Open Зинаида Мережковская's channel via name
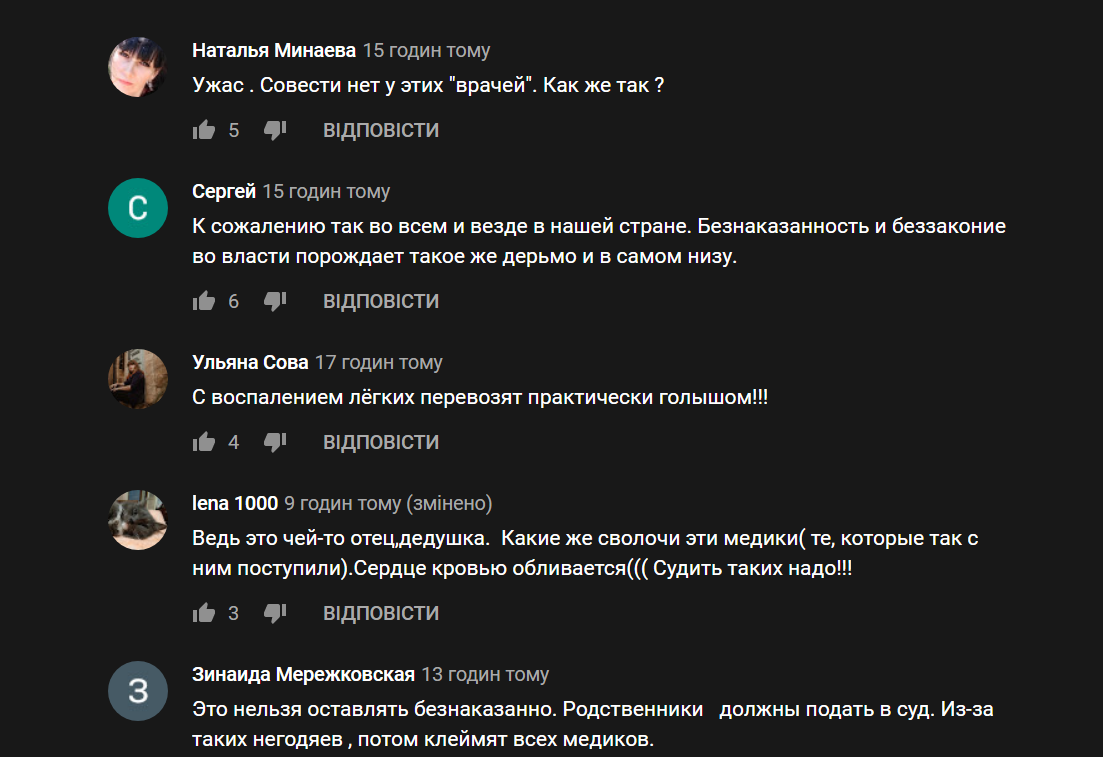Screen dimensions: 1103x757 303,675
